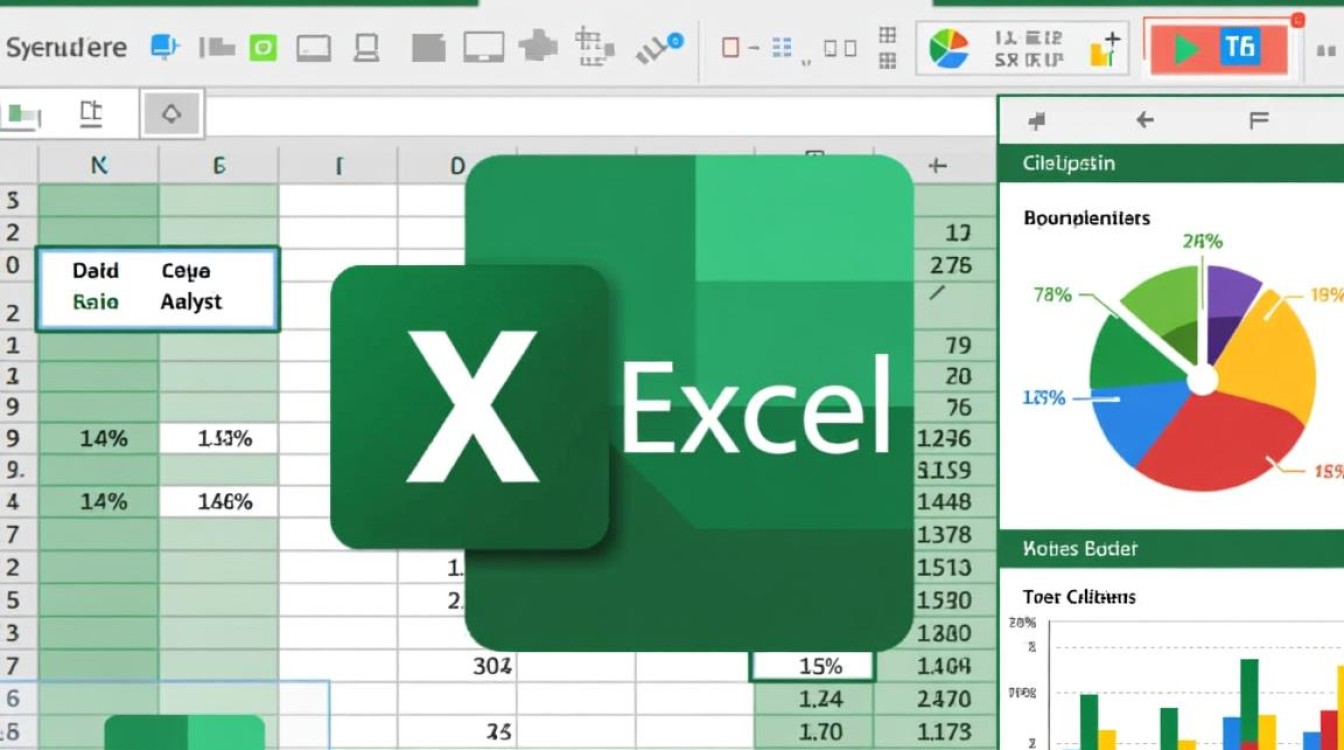Viewport: 1344px width, 750px height.
Task: Select the Cilelipstin panel header
Action: (x=1171, y=163)
